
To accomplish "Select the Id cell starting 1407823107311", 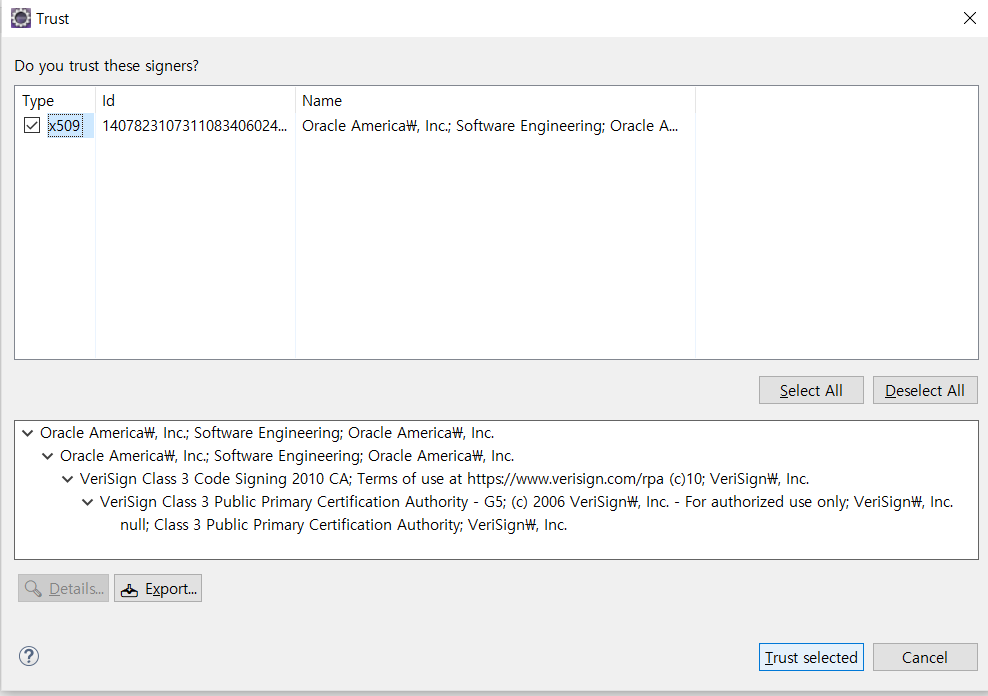I will [195, 125].
